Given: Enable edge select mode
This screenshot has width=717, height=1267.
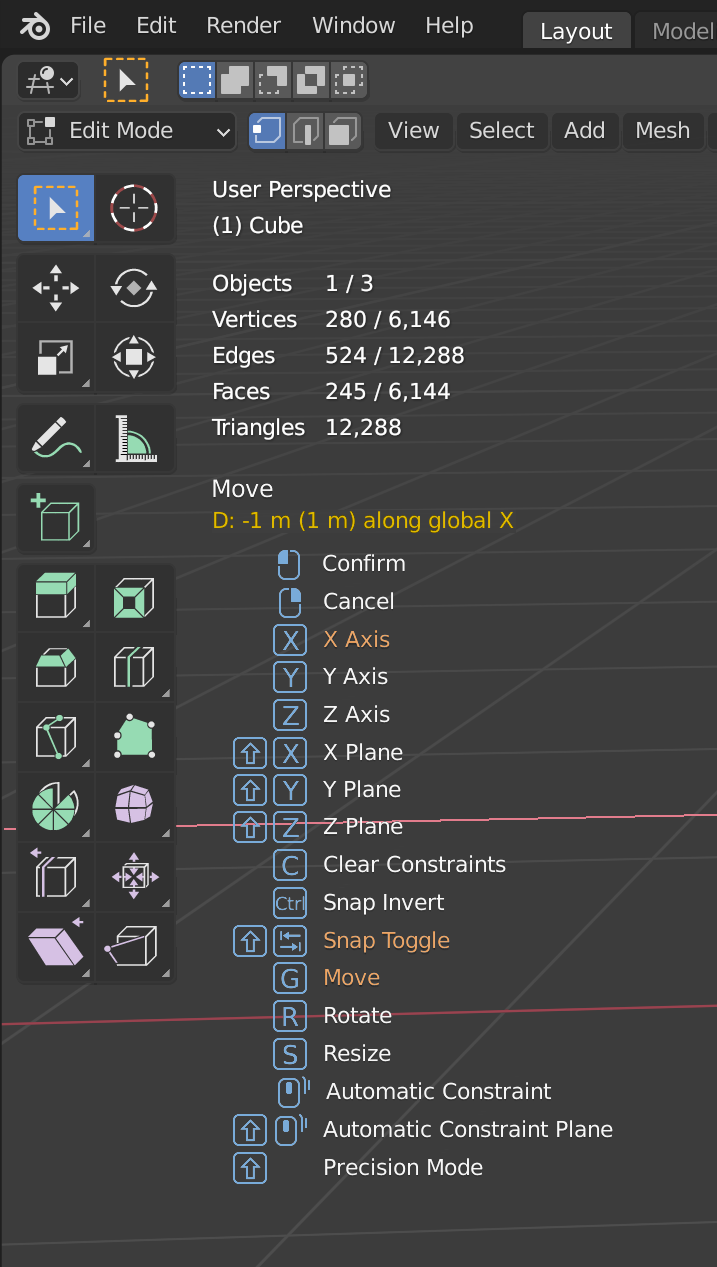Looking at the screenshot, I should (x=306, y=131).
